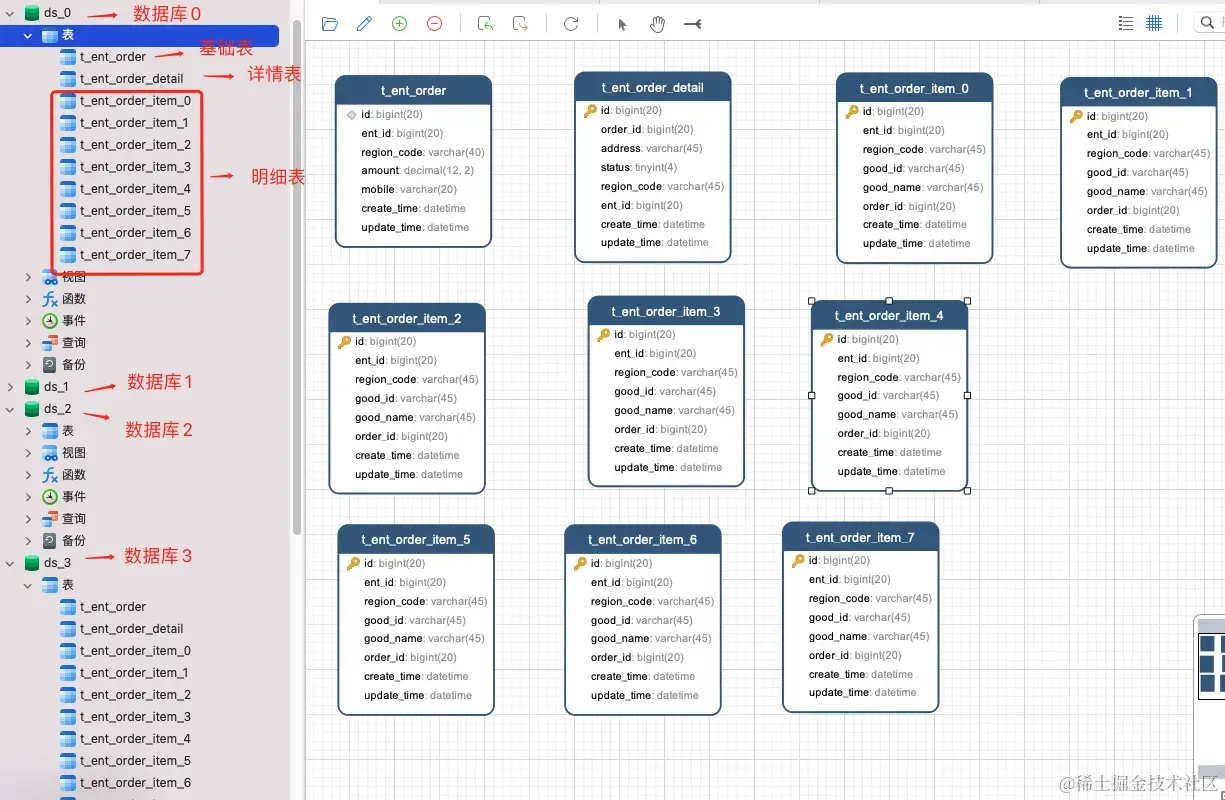Expand the ds_1 database node

click(11, 387)
